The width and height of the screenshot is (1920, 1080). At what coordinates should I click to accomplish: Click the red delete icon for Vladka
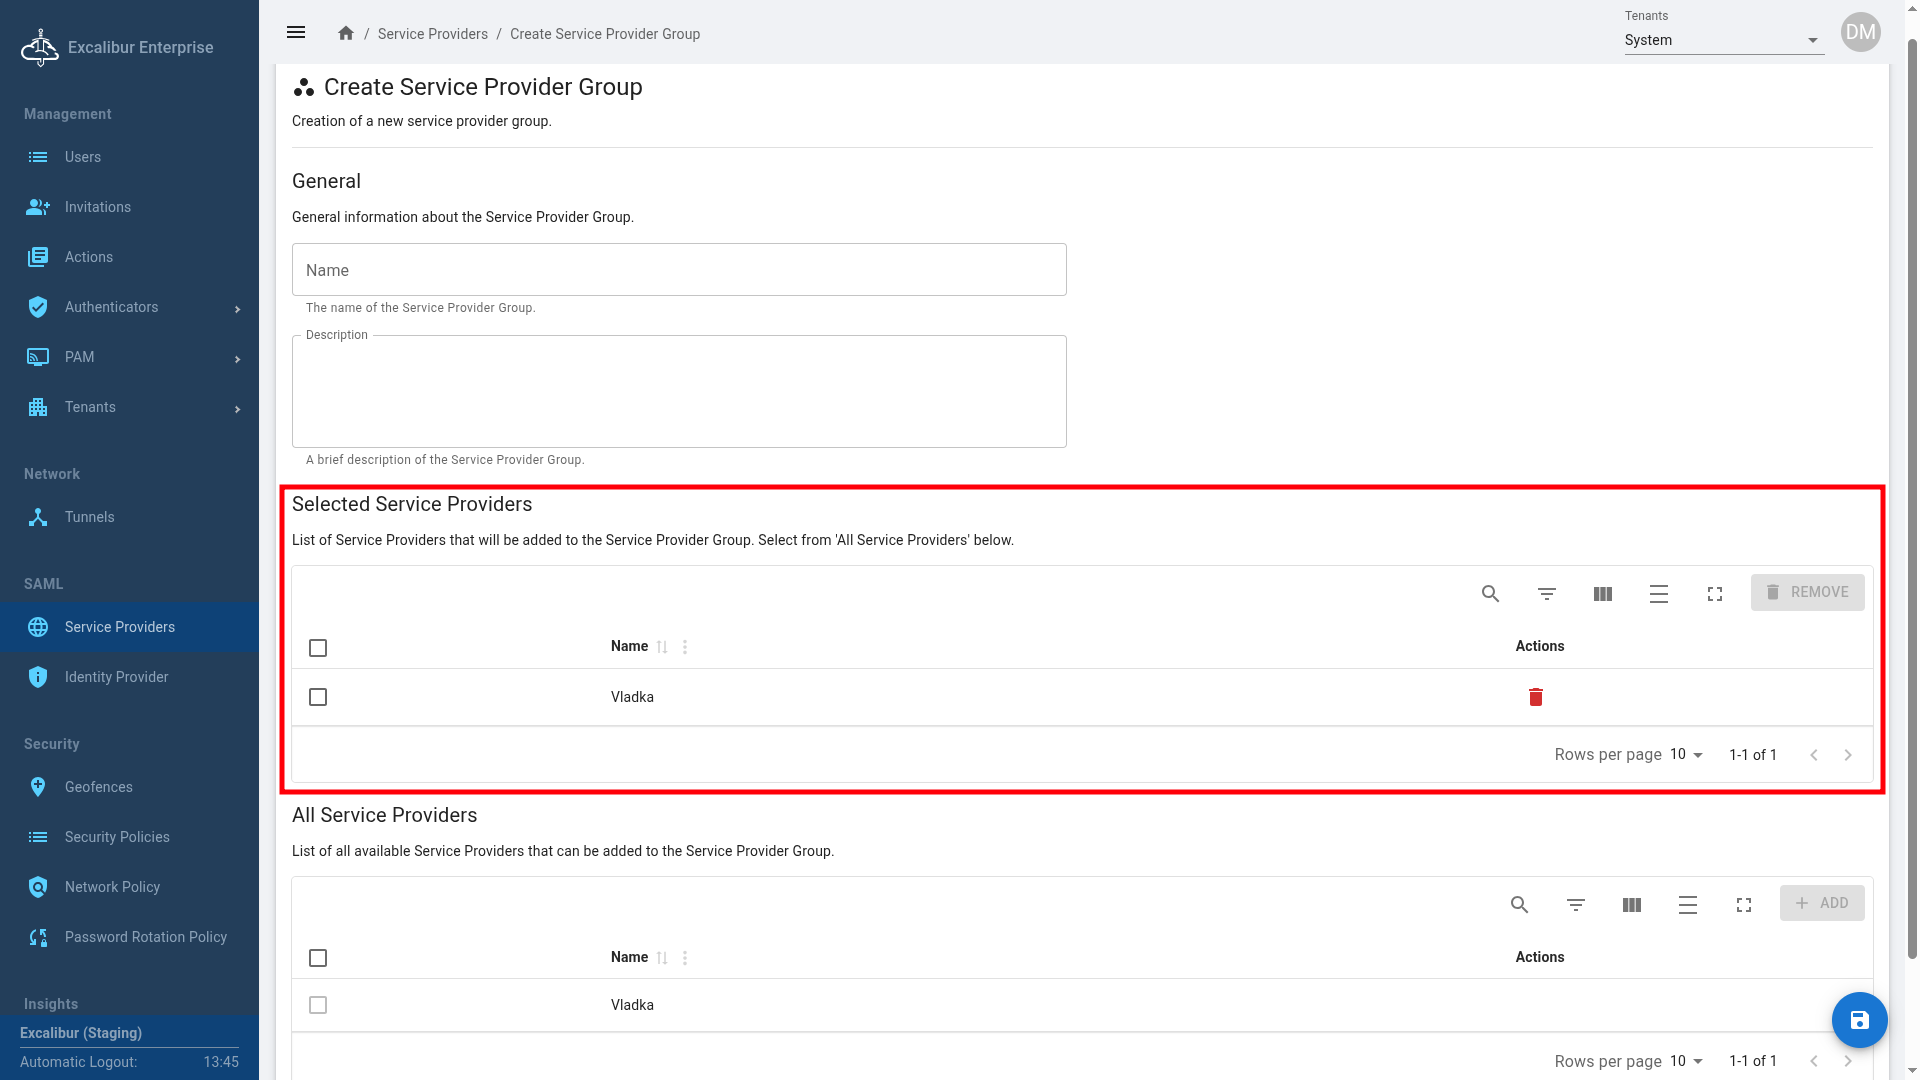point(1536,697)
